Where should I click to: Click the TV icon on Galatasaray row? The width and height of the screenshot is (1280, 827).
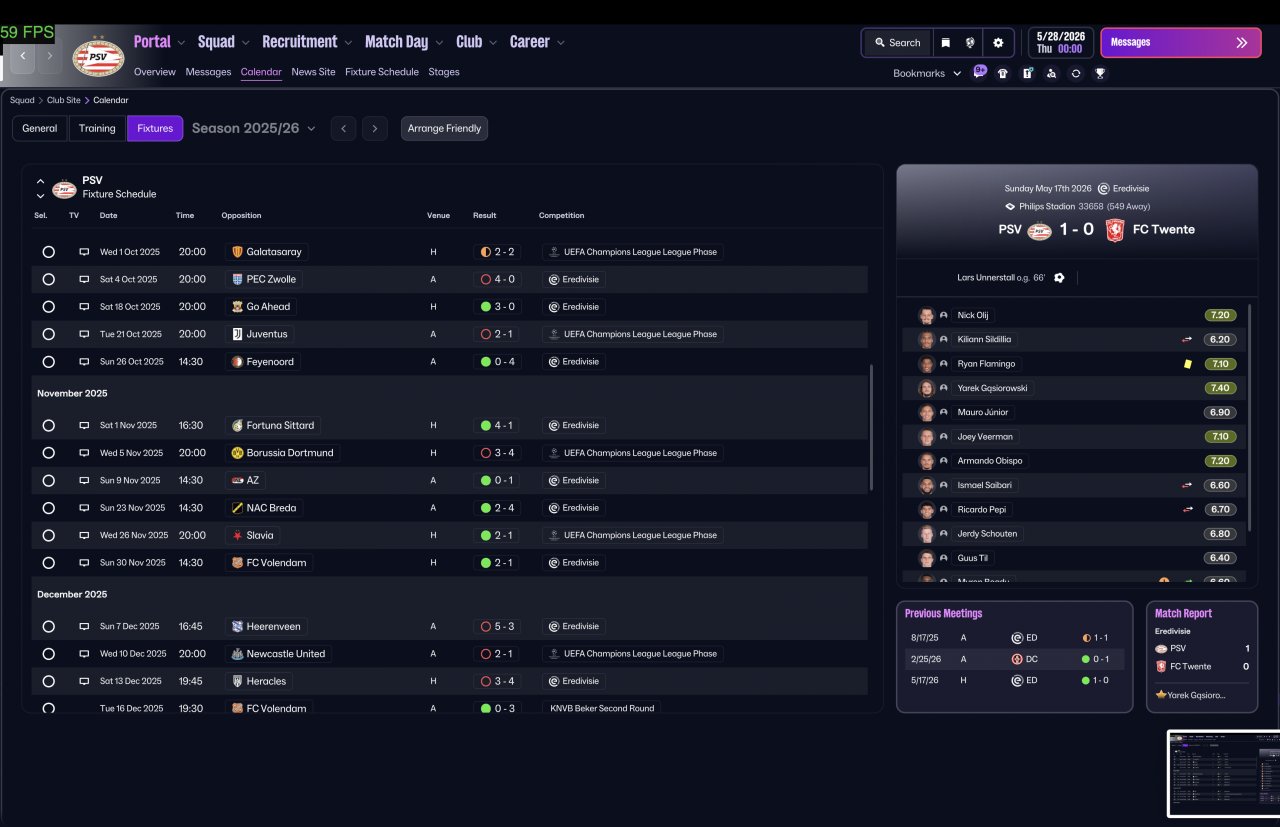(84, 252)
